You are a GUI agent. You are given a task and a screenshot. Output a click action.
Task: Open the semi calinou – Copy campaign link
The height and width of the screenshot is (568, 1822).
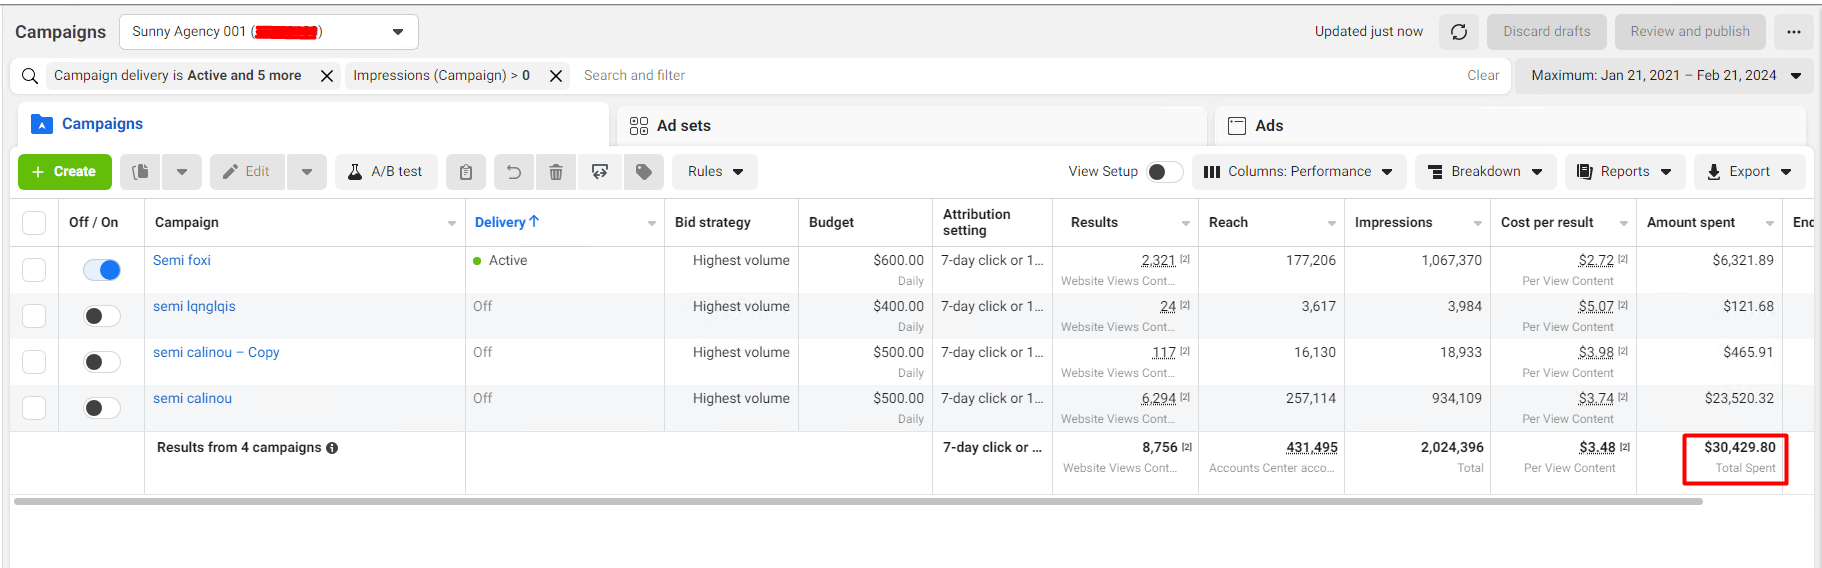click(x=216, y=352)
